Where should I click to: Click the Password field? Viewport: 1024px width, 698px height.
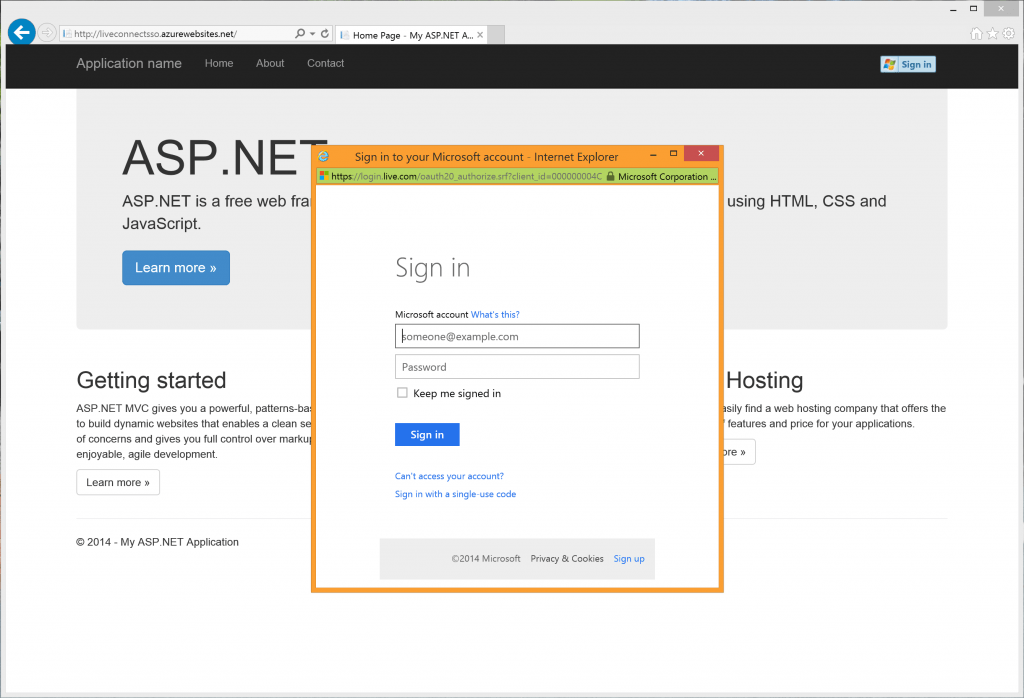click(517, 367)
